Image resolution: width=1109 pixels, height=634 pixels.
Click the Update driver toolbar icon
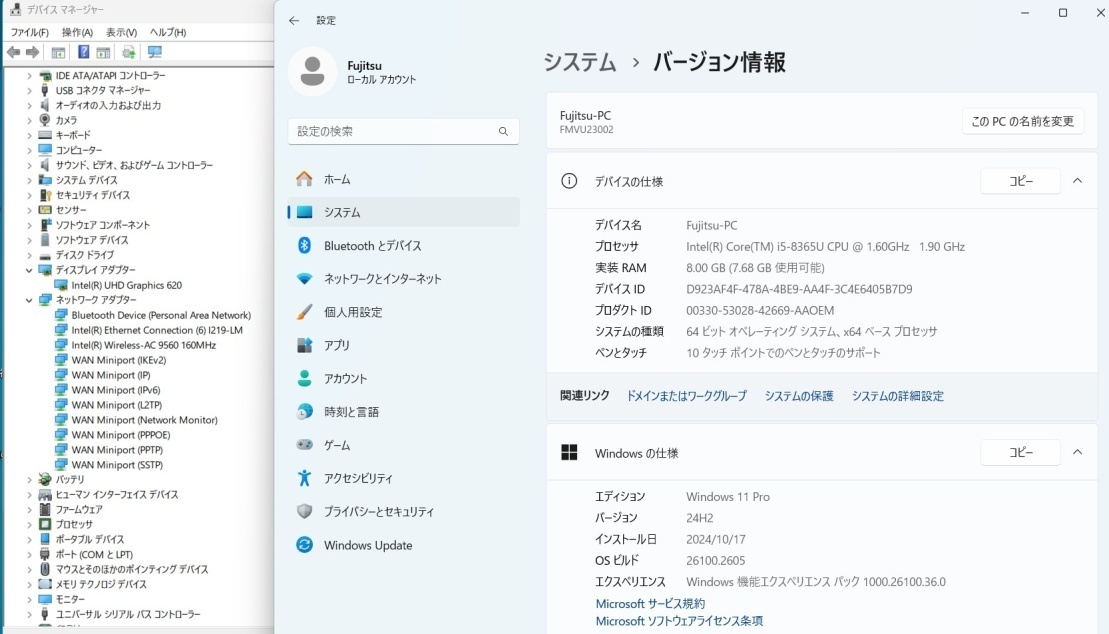tap(129, 52)
